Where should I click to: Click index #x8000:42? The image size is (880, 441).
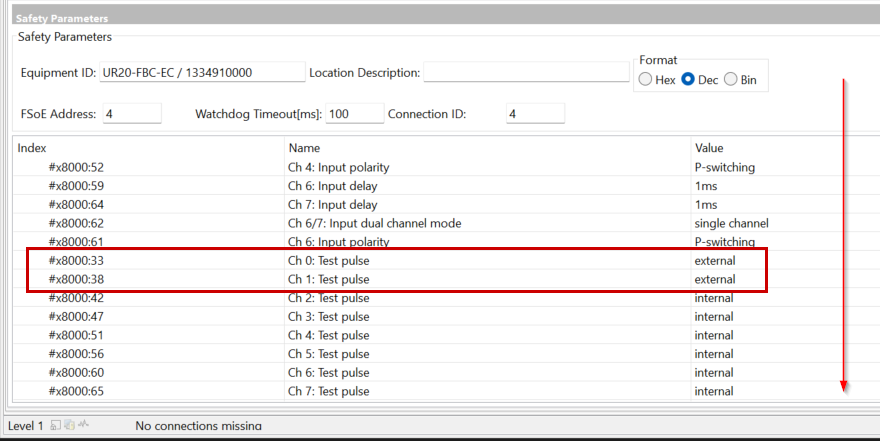click(76, 298)
